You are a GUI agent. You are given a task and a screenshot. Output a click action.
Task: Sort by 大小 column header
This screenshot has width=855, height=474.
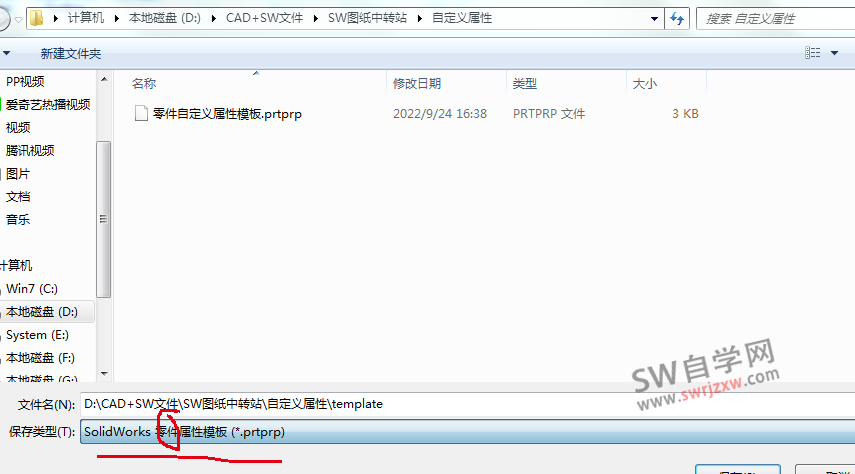(645, 83)
